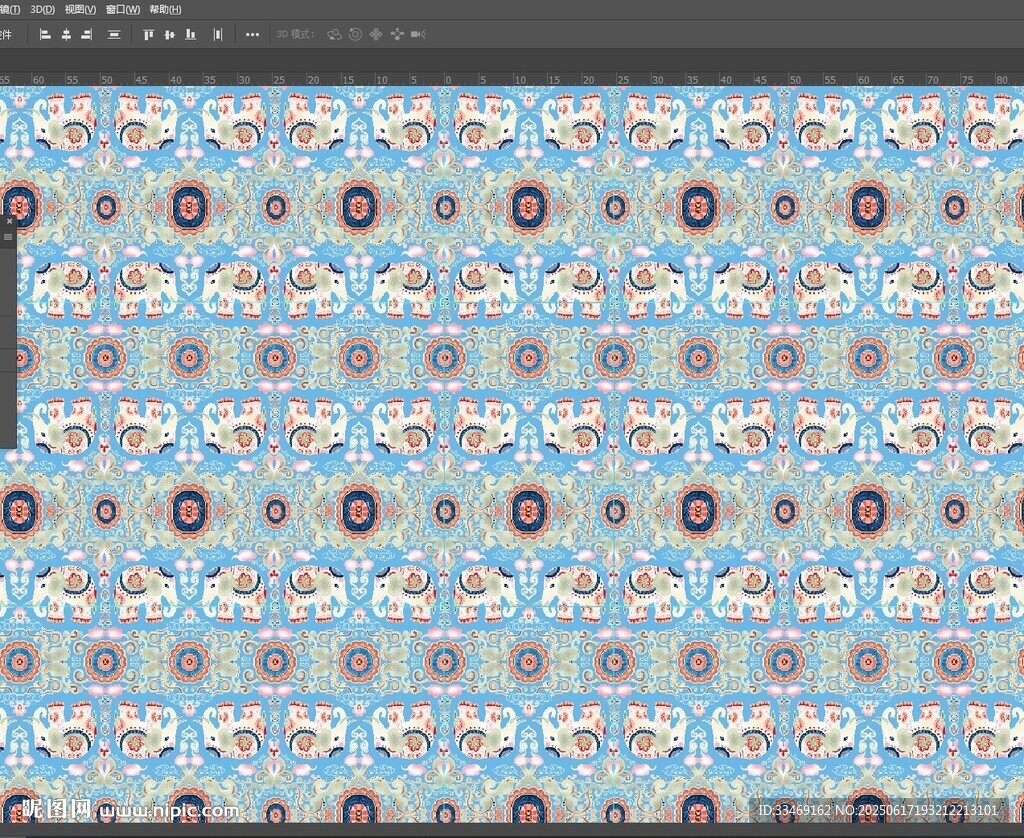Select the 3D slide mode icon

tap(397, 34)
